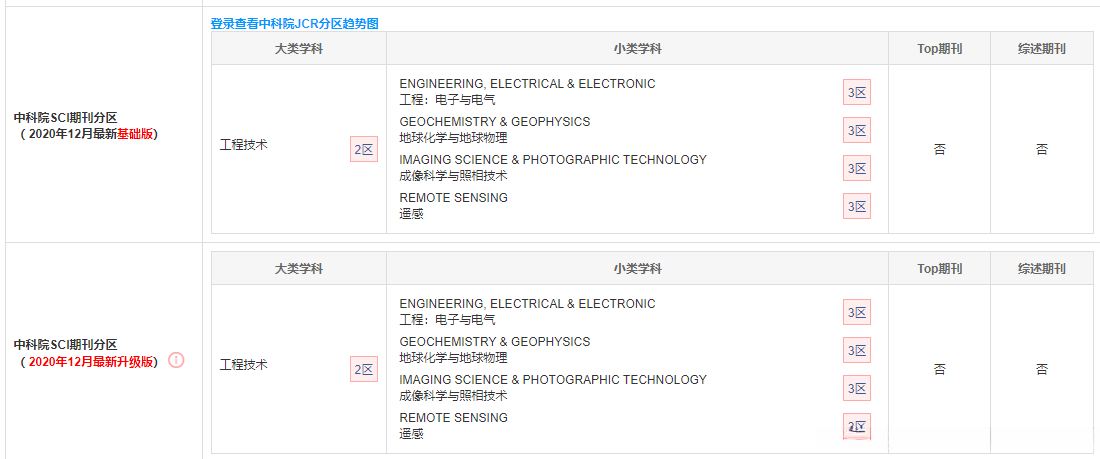Click Top期刊 header in the 基础版 table
Screen dimensions: 1100x459
point(939,49)
